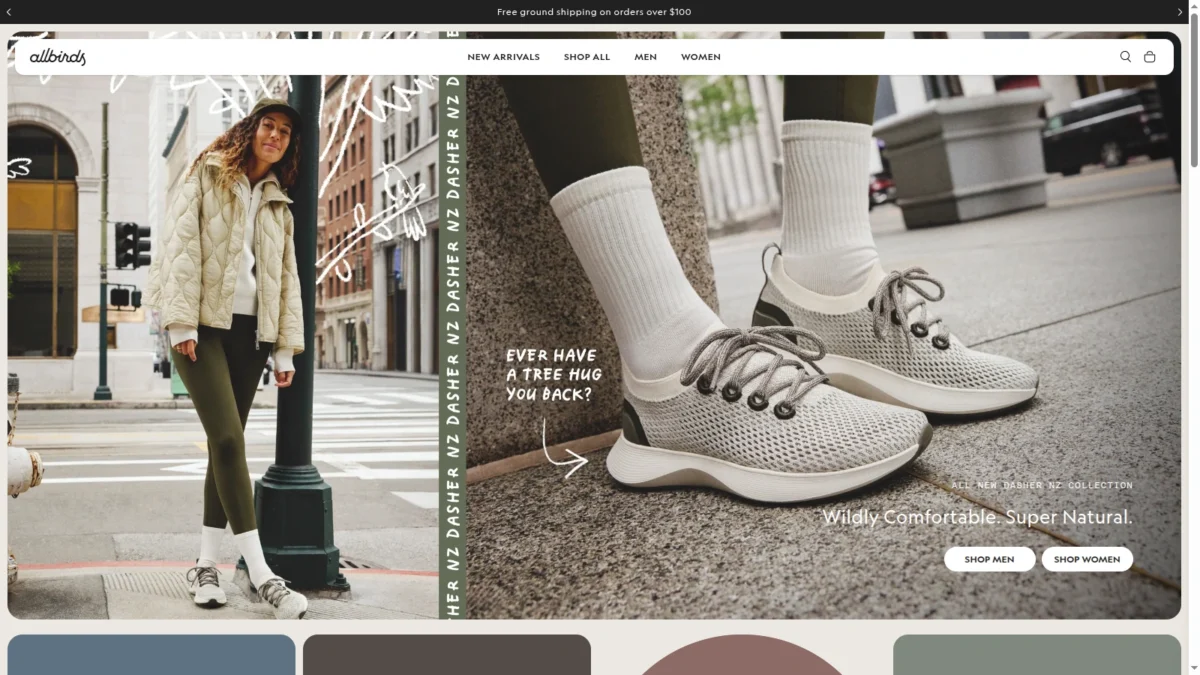Viewport: 1200px width, 675px height.
Task: Select the blue card below the hero
Action: click(x=151, y=655)
